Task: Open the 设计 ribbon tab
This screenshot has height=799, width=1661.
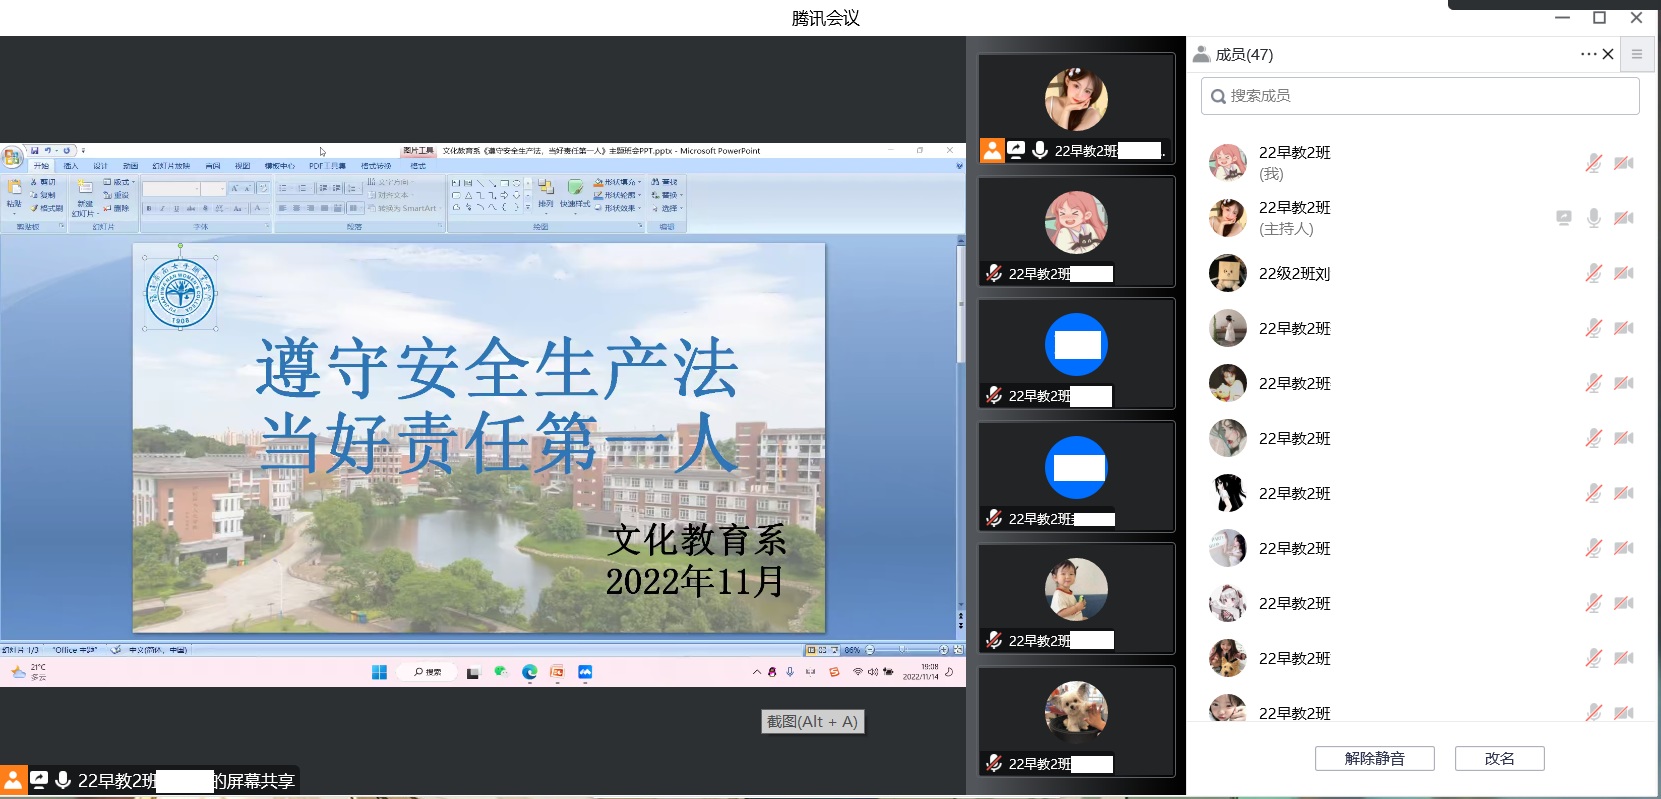Action: click(100, 166)
